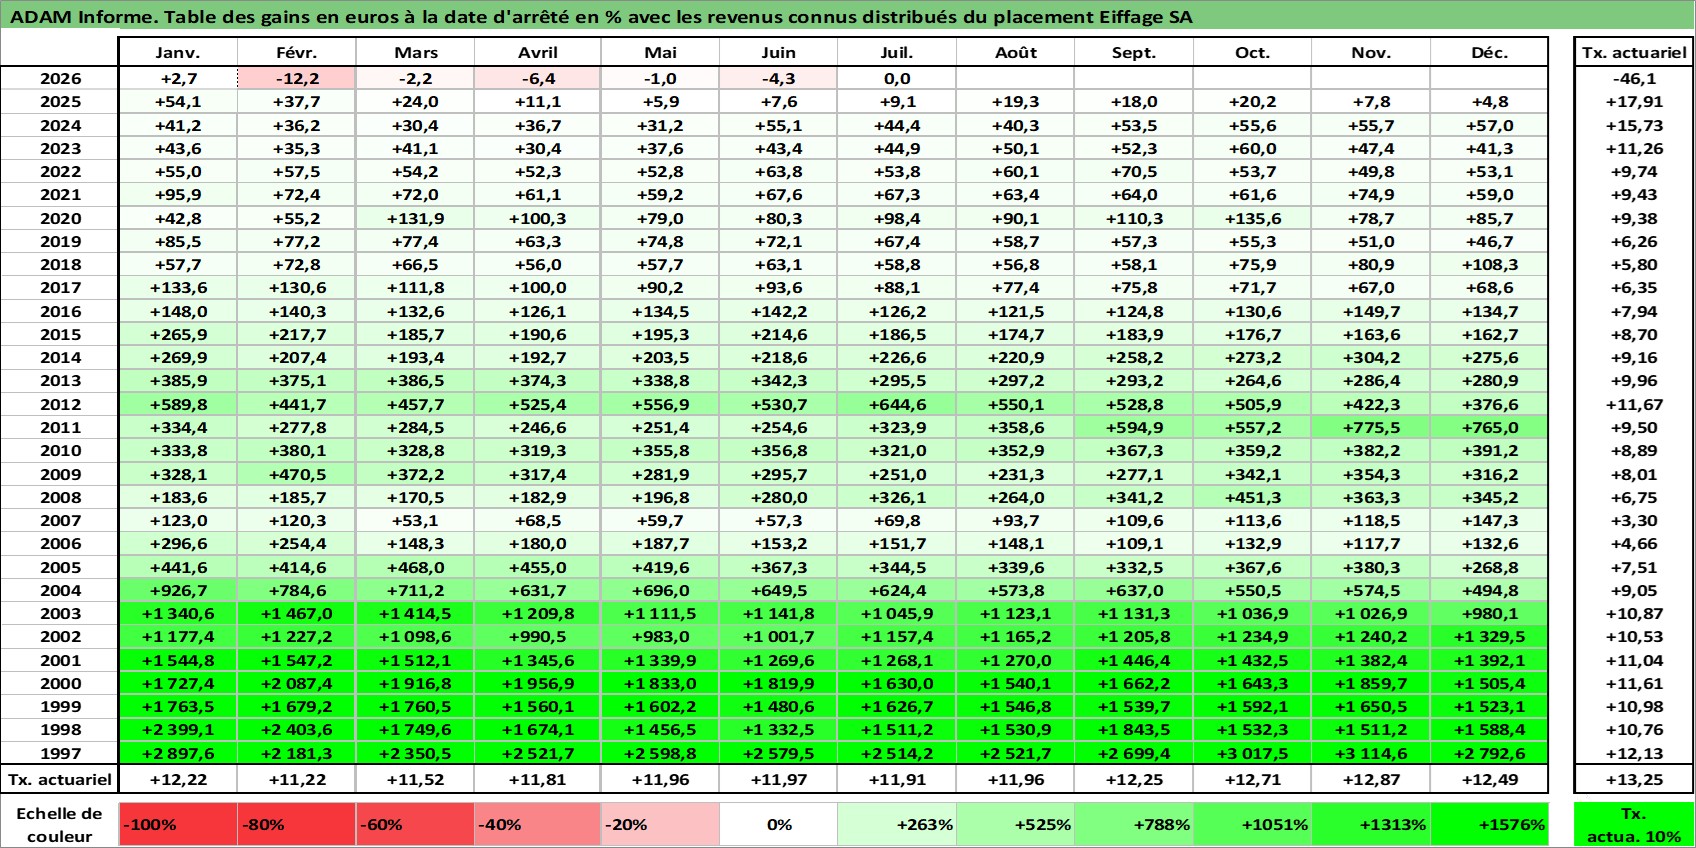This screenshot has width=1696, height=848.
Task: Click the 2011 November cell +775,5
Action: (x=1371, y=427)
